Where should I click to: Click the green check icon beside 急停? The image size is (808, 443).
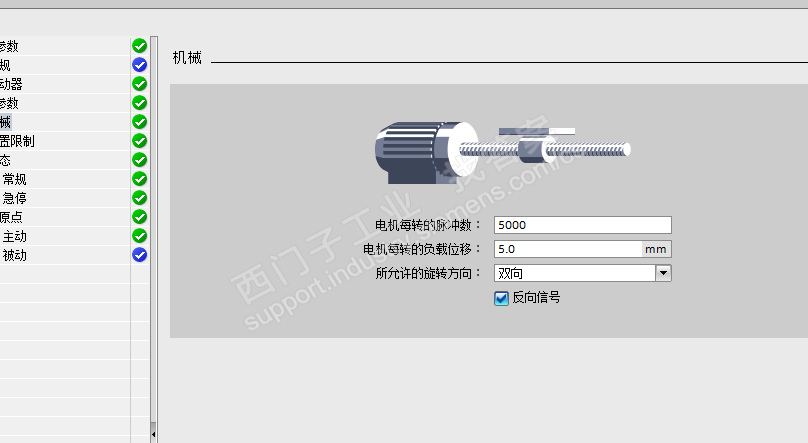(x=139, y=198)
